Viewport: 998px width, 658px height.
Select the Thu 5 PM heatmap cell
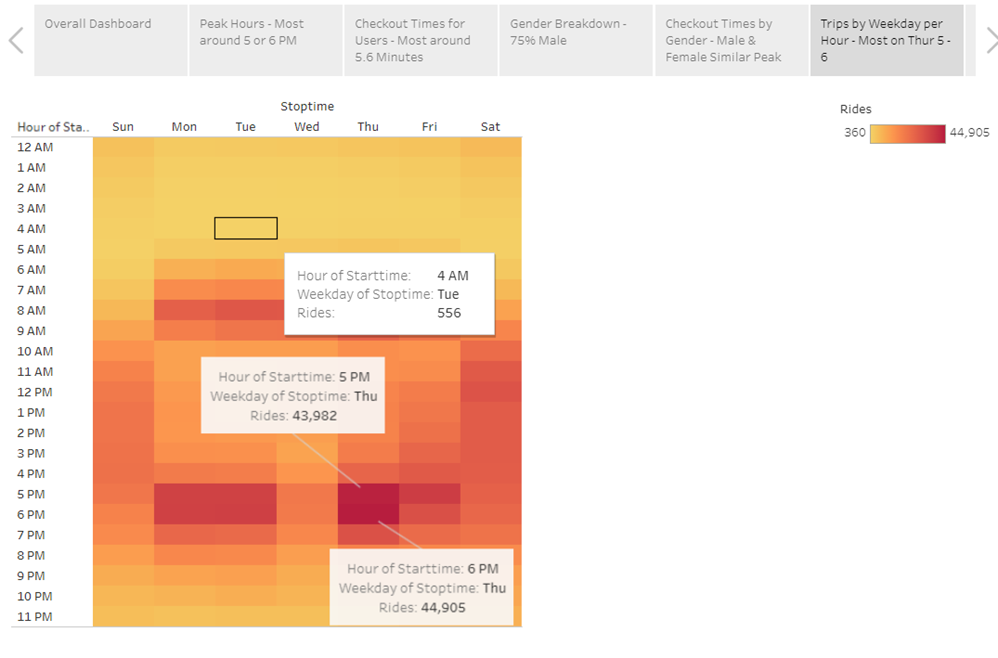[368, 494]
